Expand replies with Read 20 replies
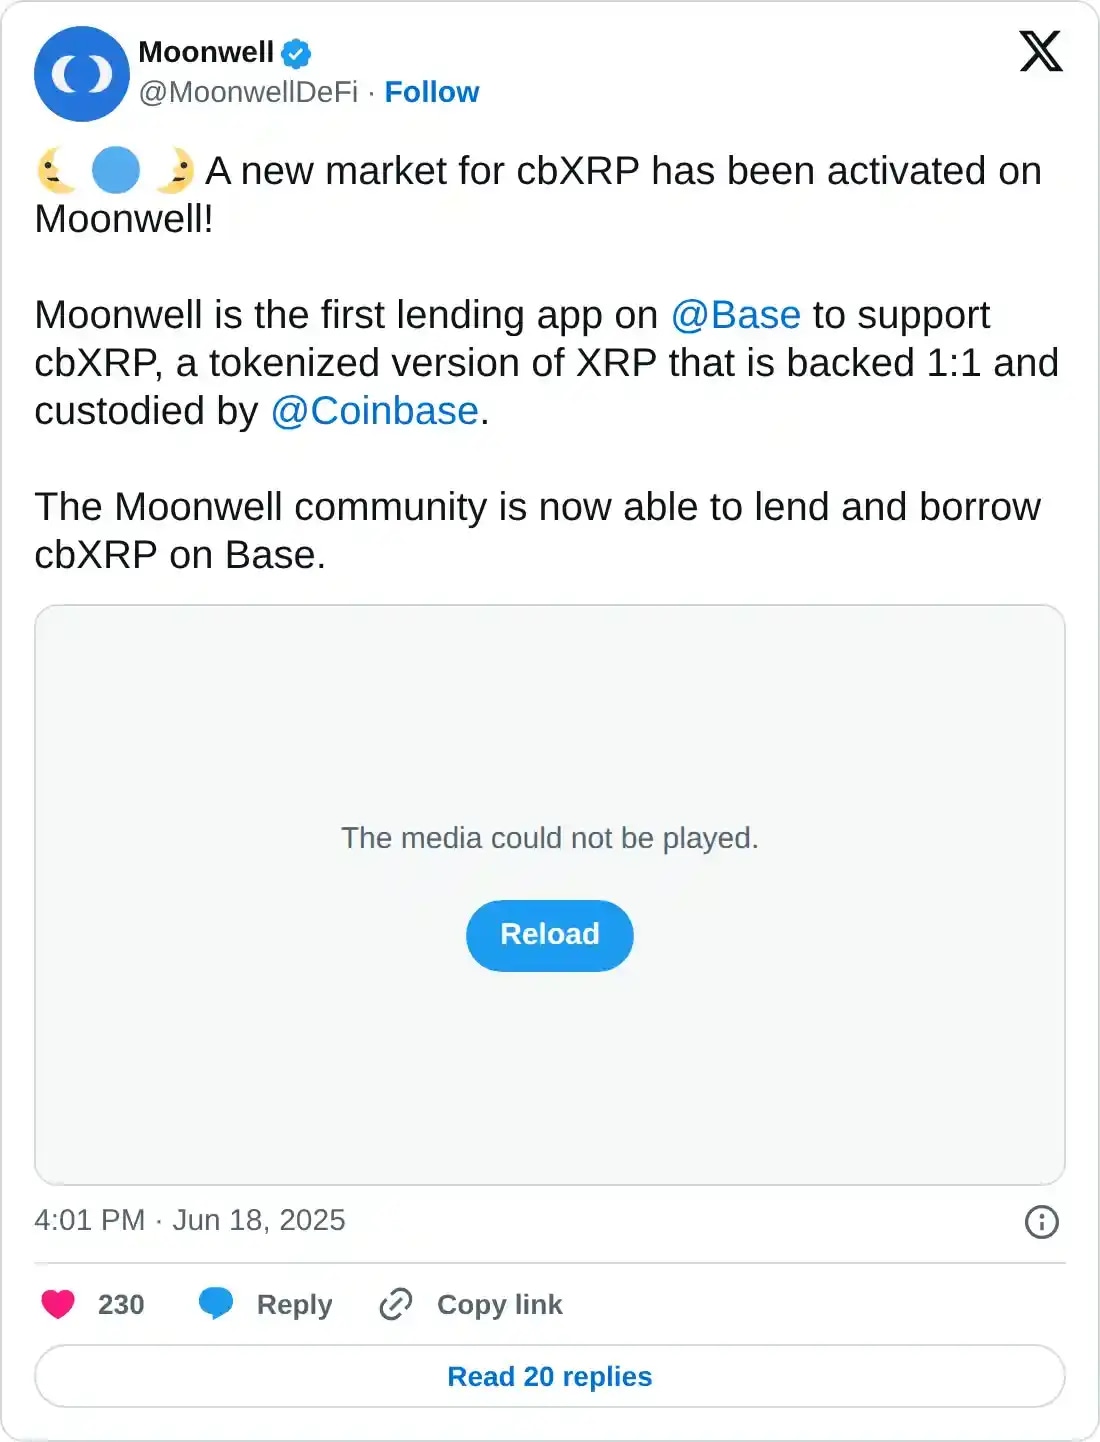Screen dimensions: 1100x1442 [x=549, y=1376]
